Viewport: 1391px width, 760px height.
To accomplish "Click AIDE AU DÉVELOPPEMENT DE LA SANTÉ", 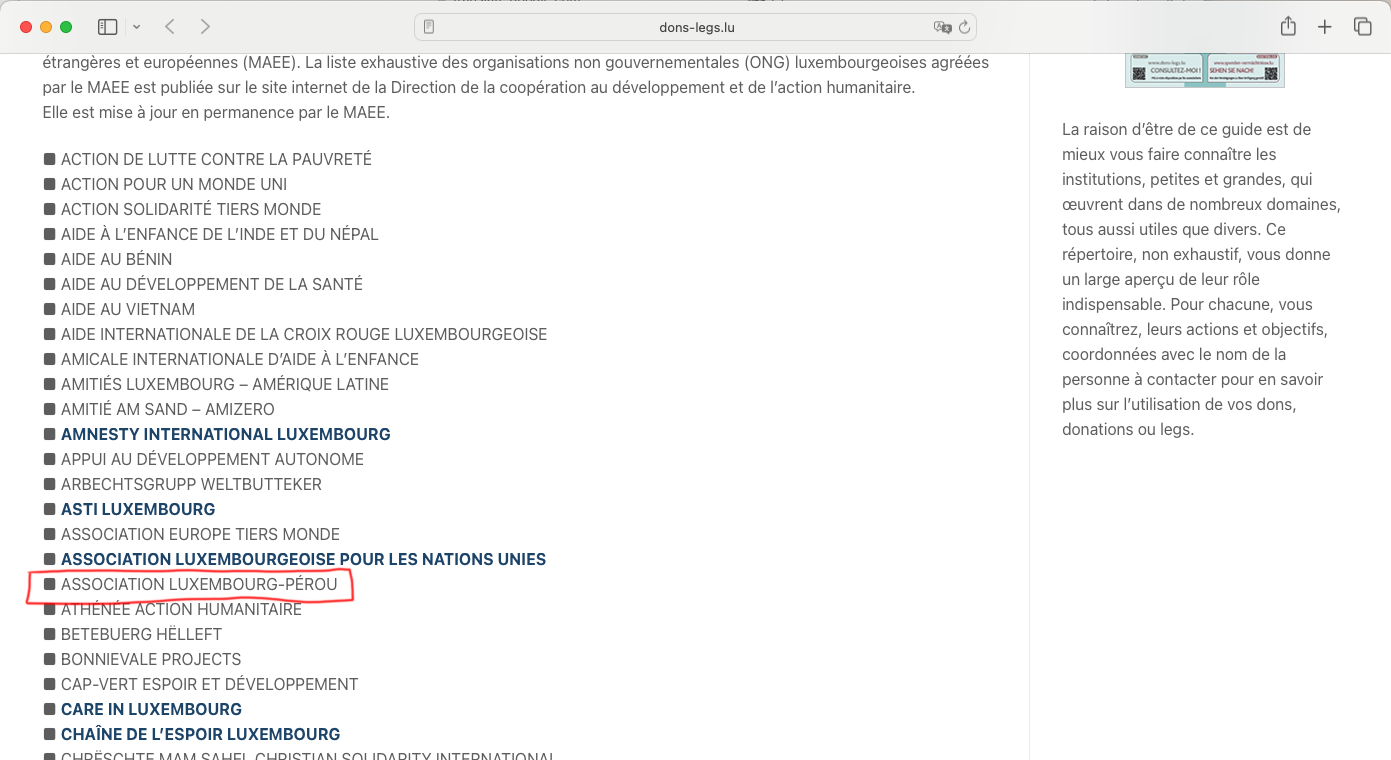I will tap(212, 284).
